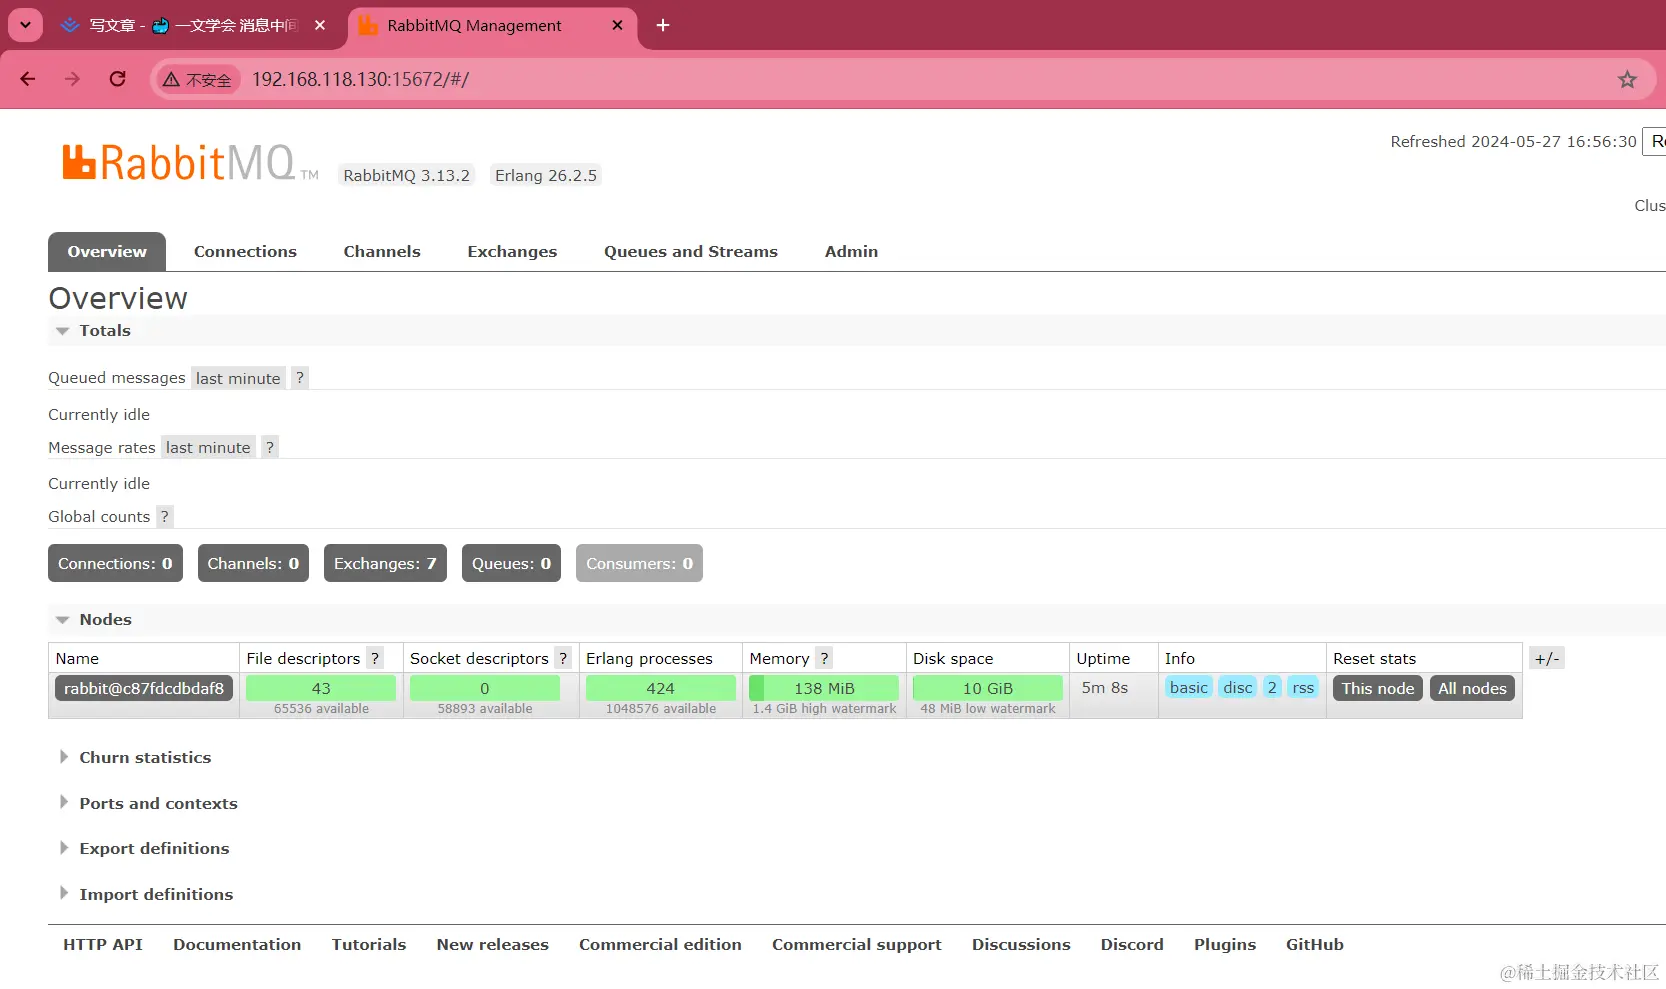Open the GitHub link
1666x989 pixels.
click(x=1315, y=945)
